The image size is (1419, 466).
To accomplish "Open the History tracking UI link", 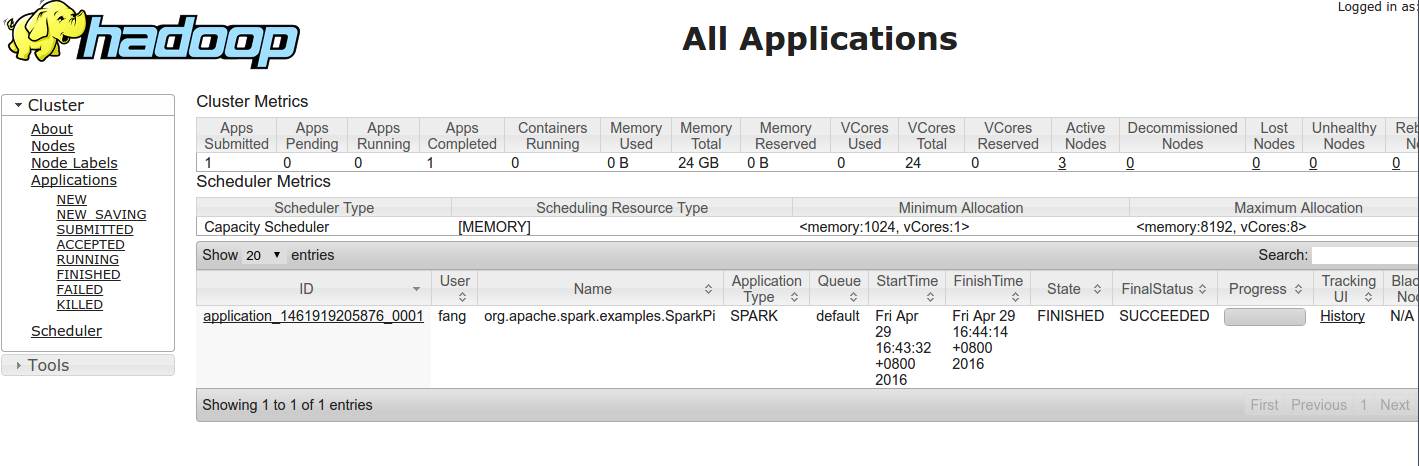I will pyautogui.click(x=1342, y=316).
